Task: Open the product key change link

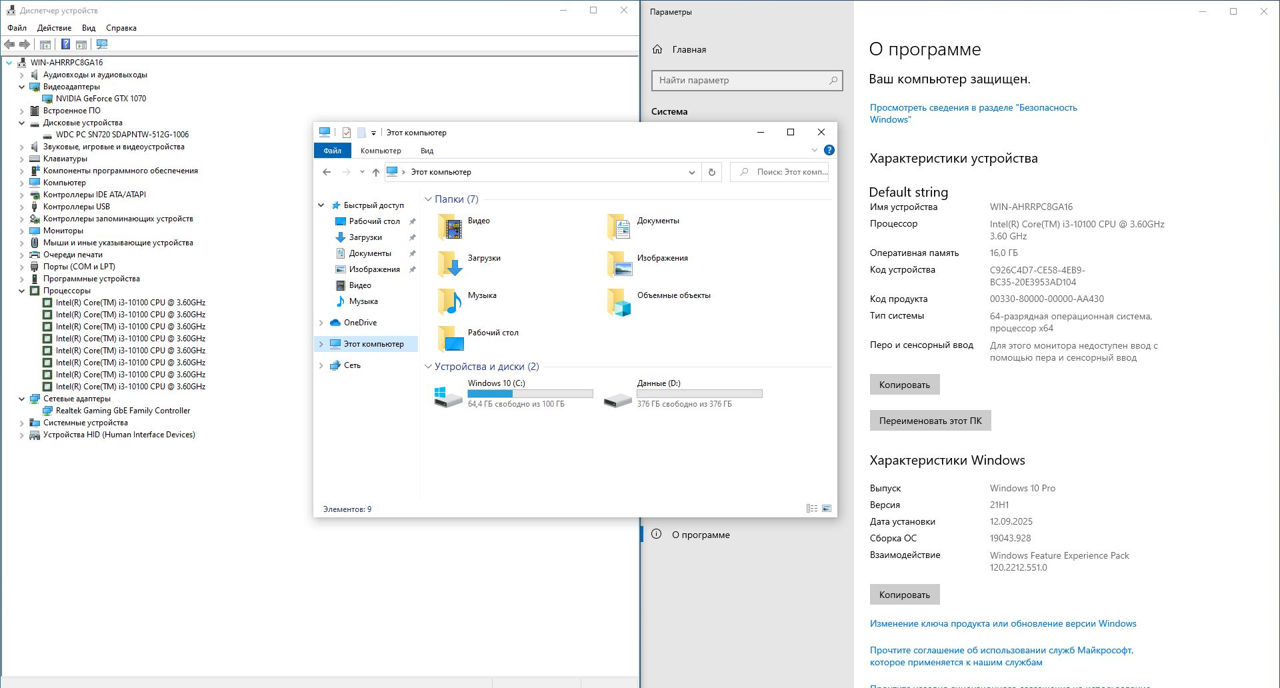Action: pyautogui.click(x=1002, y=624)
